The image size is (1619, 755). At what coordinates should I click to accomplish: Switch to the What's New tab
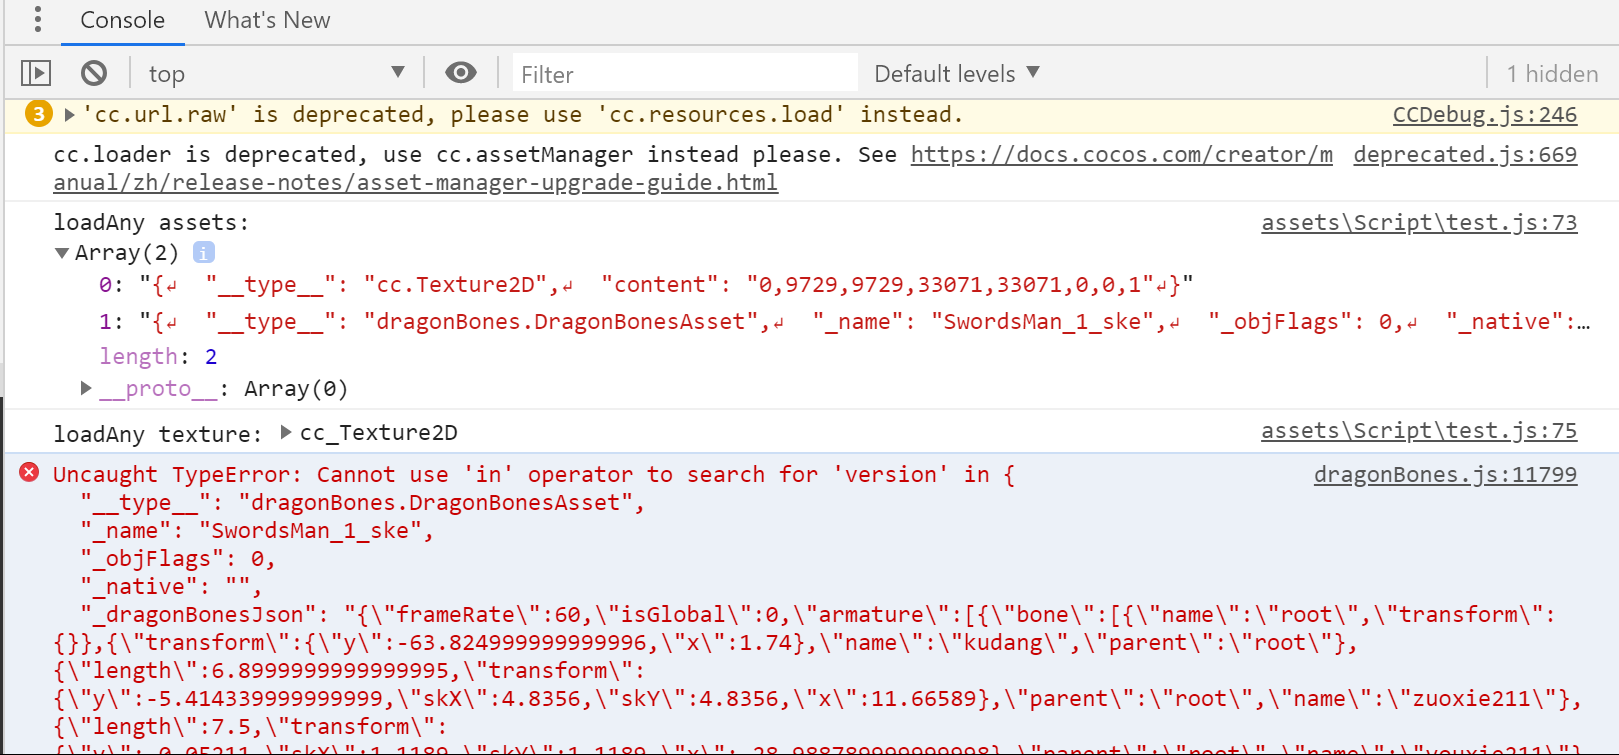(267, 20)
